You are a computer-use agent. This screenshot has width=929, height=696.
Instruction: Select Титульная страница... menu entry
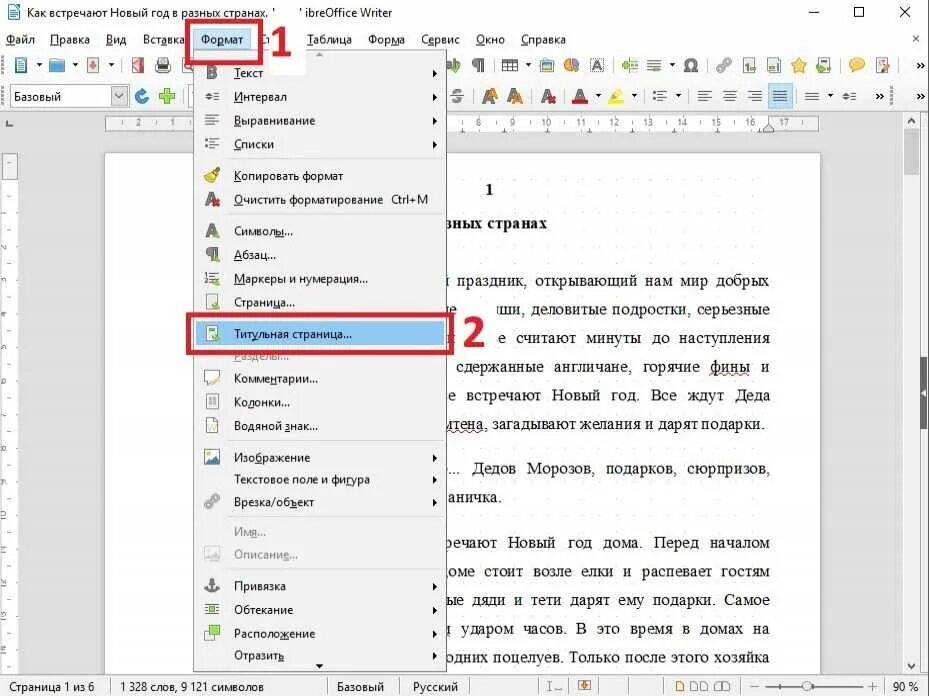click(x=320, y=334)
